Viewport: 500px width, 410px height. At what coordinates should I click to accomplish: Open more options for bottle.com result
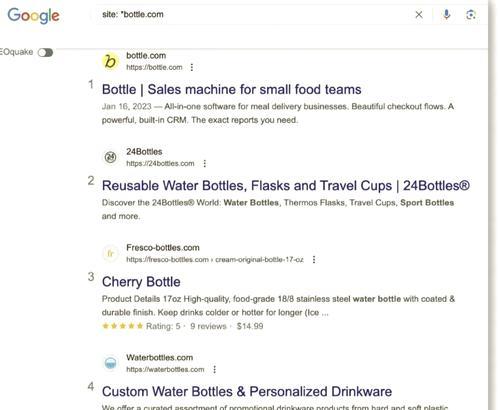pyautogui.click(x=192, y=67)
